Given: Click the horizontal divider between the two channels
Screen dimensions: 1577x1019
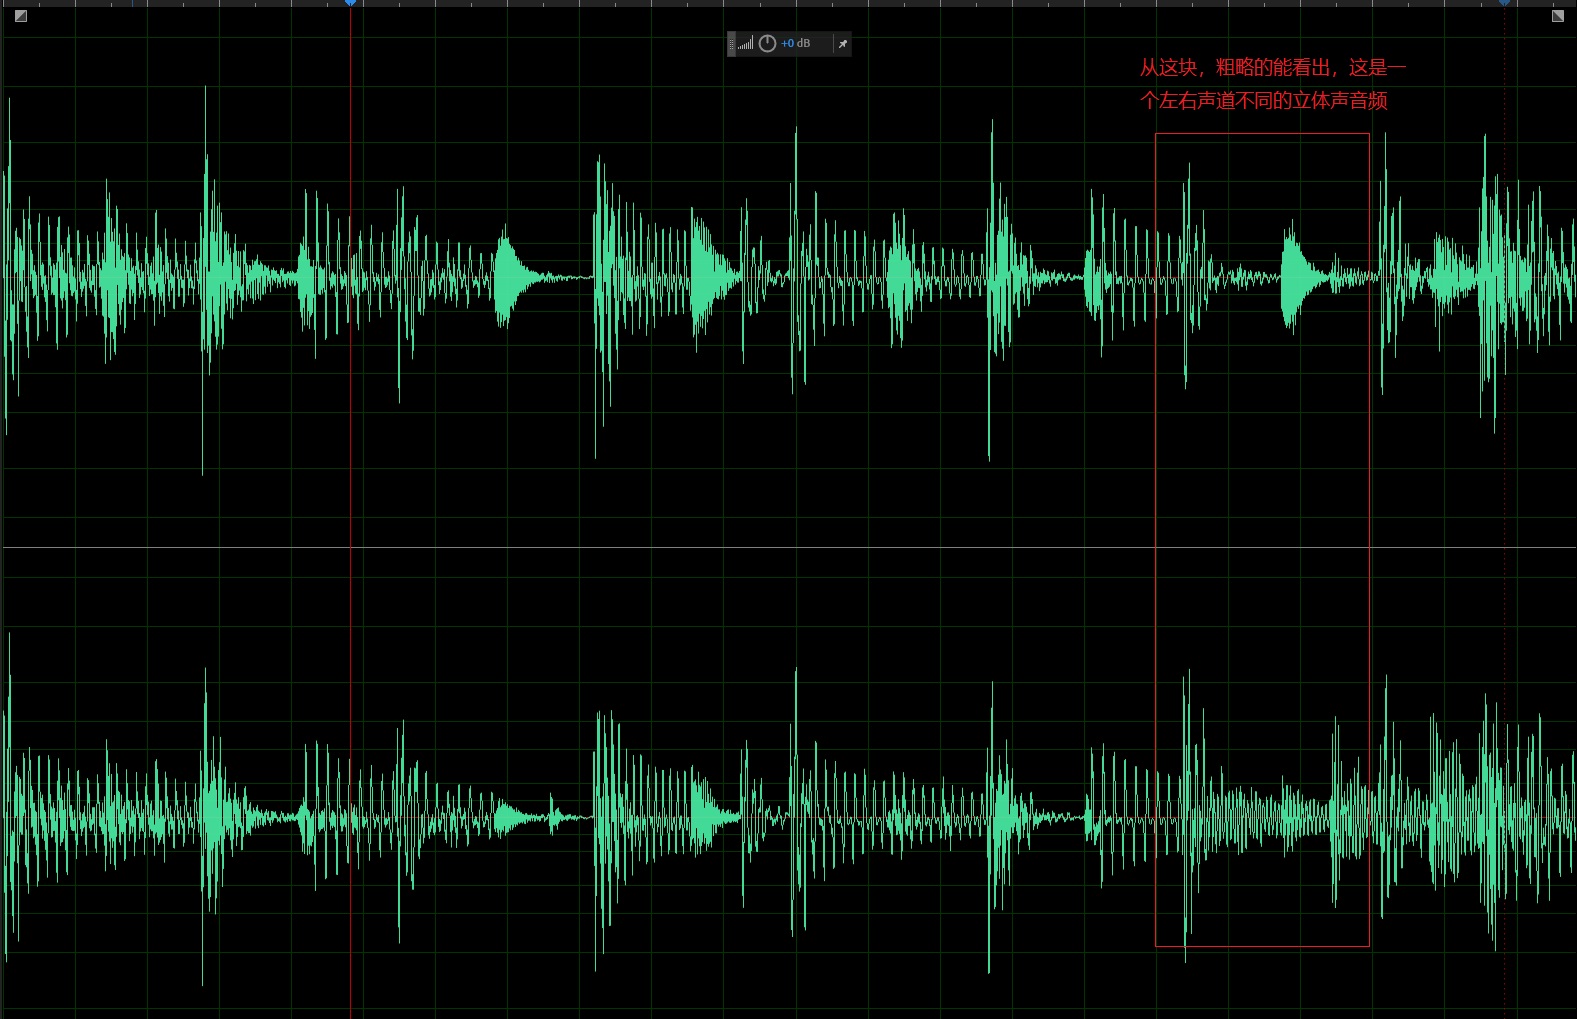Looking at the screenshot, I should pyautogui.click(x=788, y=548).
